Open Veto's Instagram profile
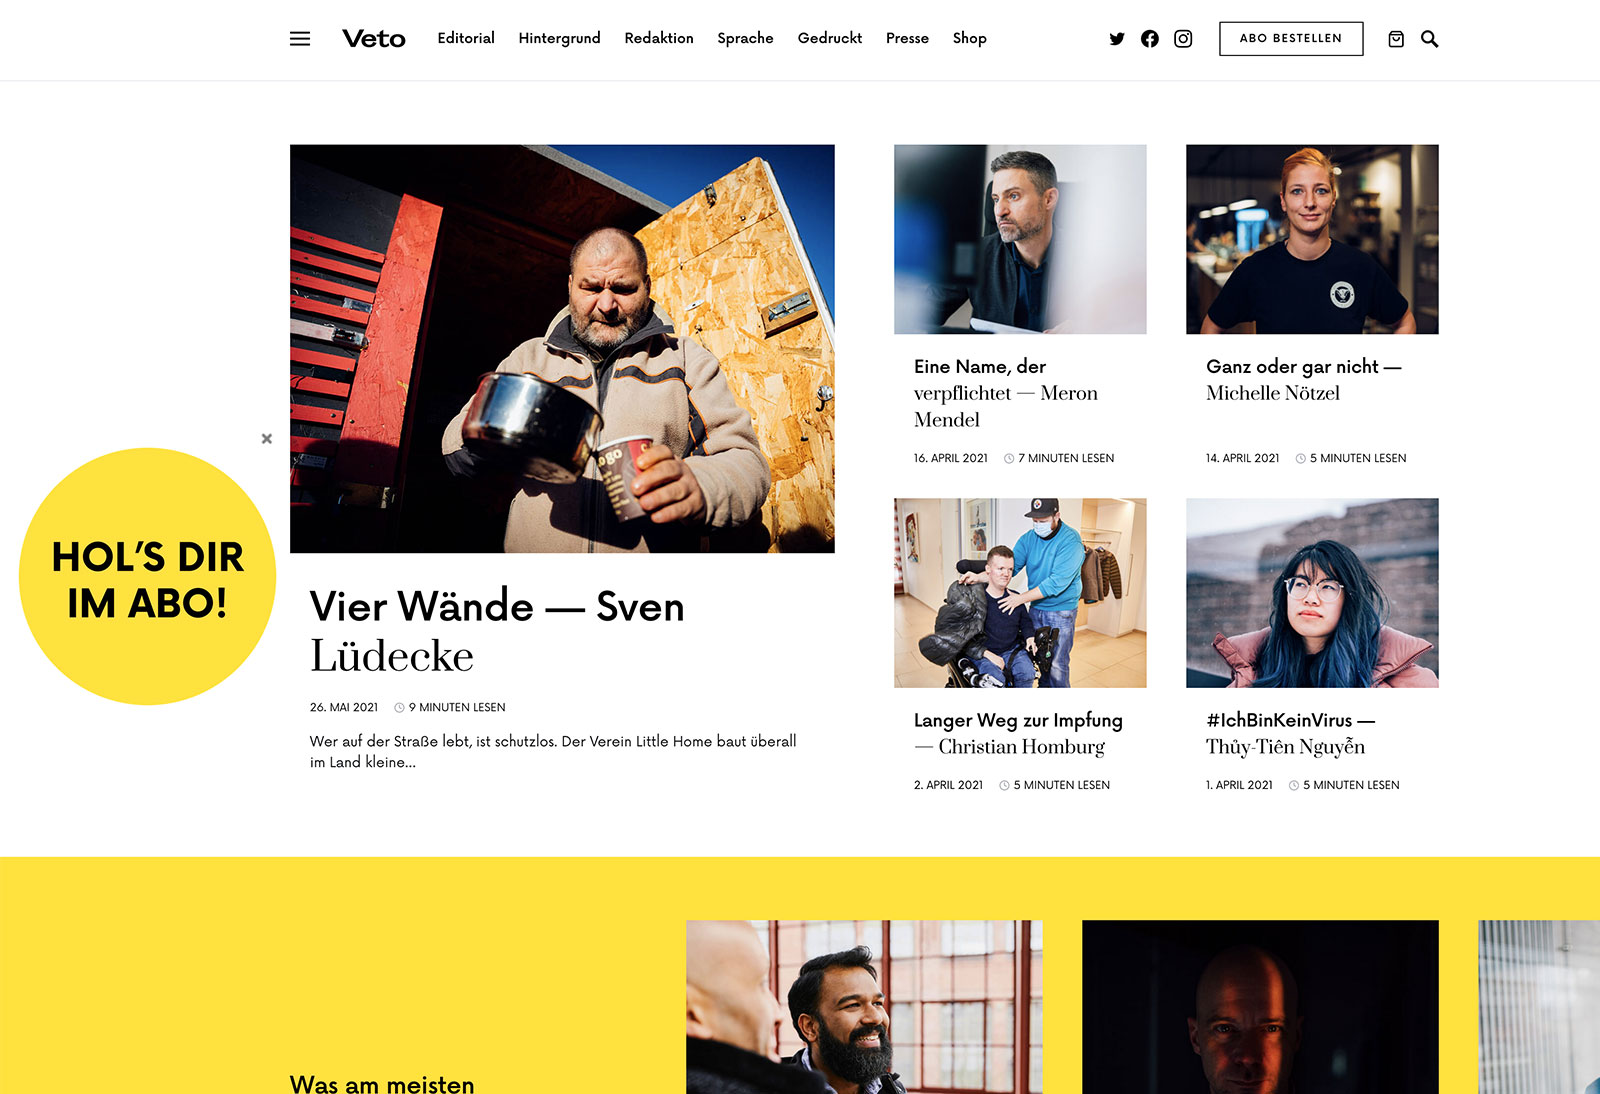This screenshot has width=1600, height=1094. click(1183, 39)
